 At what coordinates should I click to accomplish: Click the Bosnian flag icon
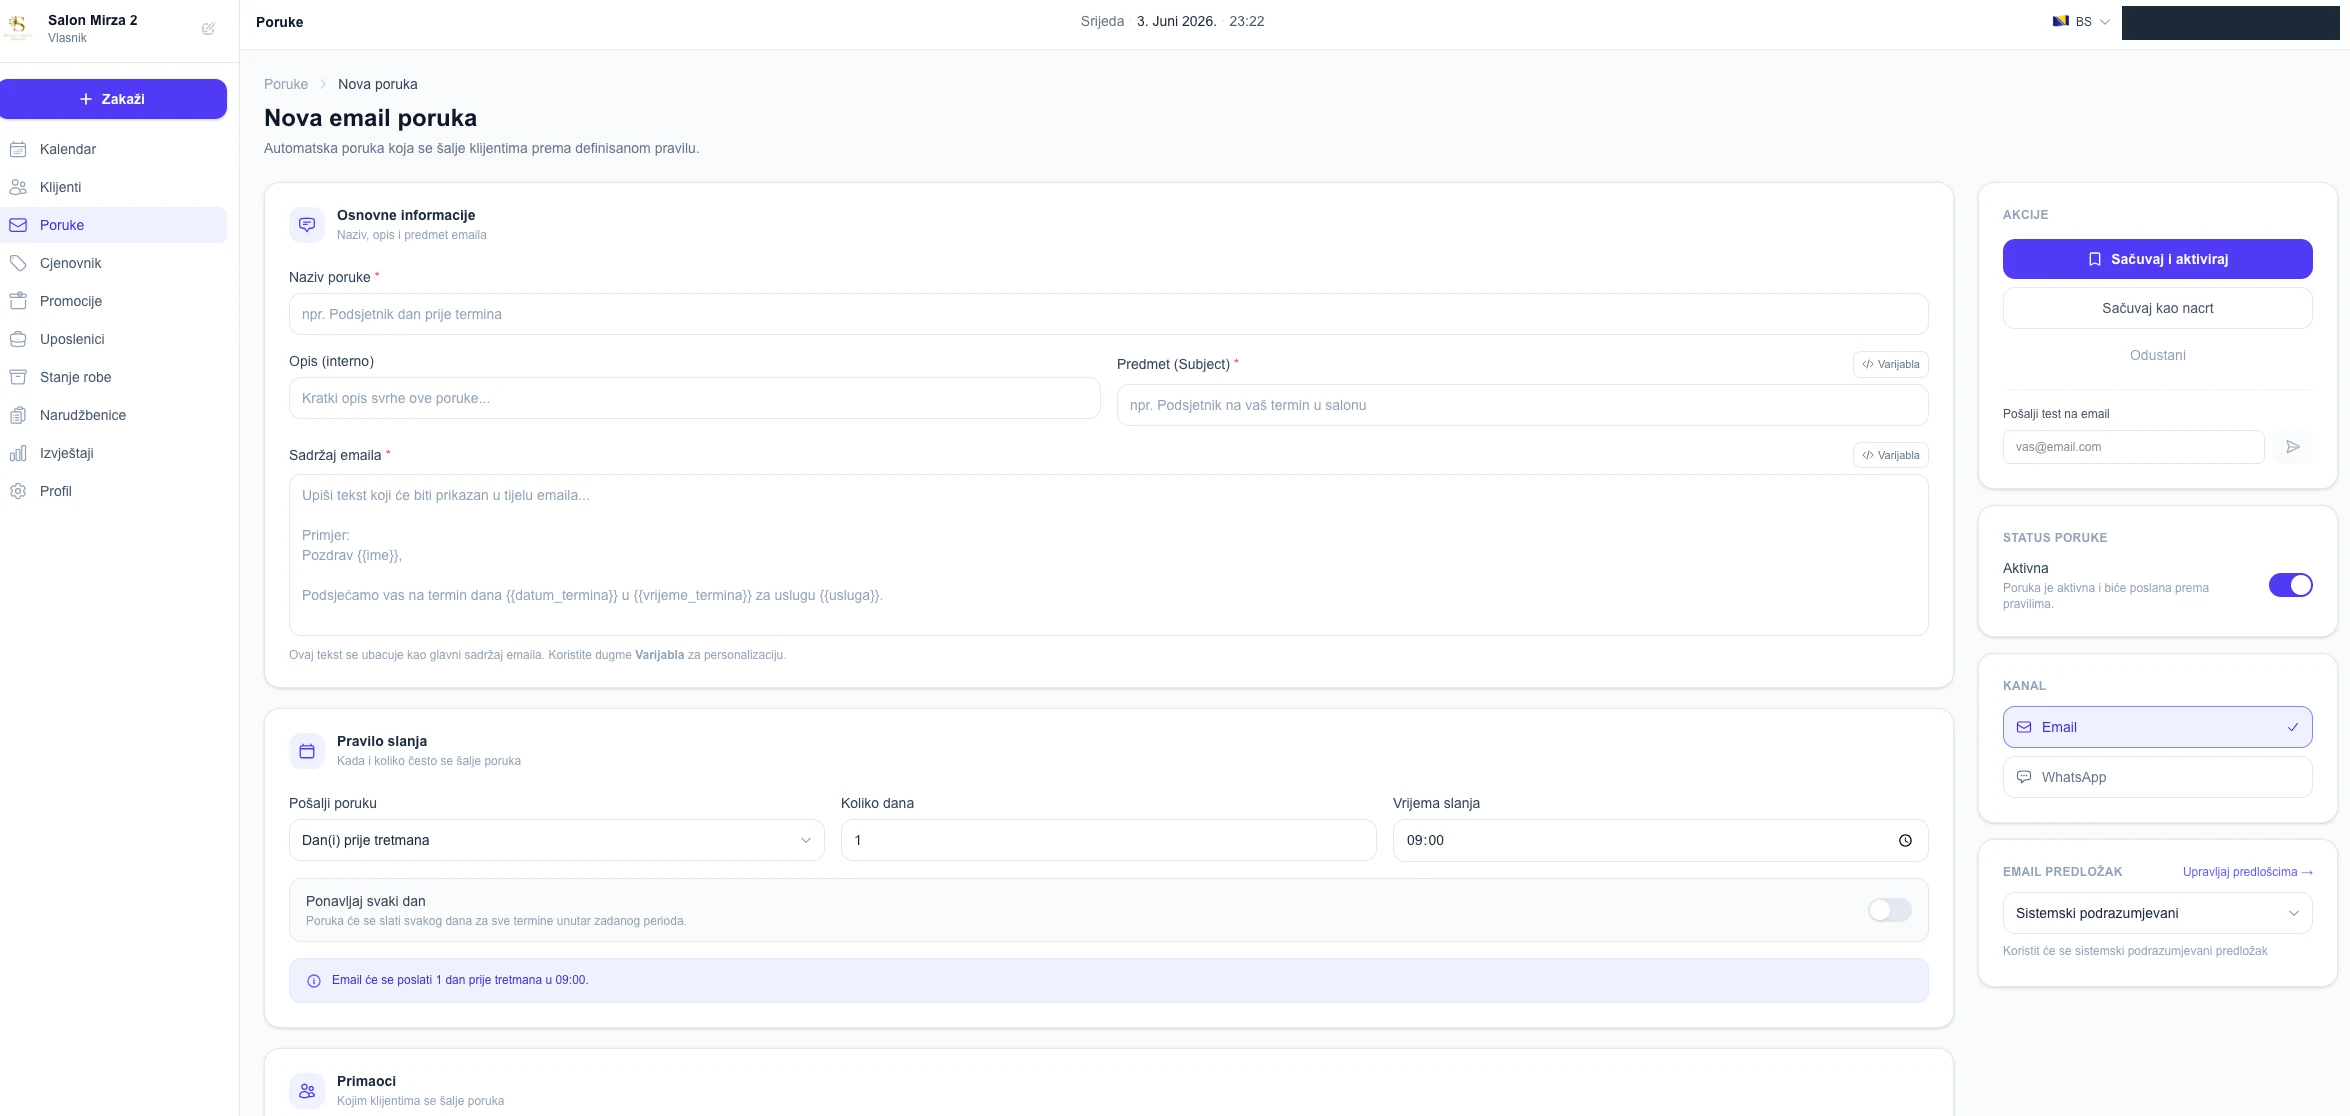[2060, 21]
